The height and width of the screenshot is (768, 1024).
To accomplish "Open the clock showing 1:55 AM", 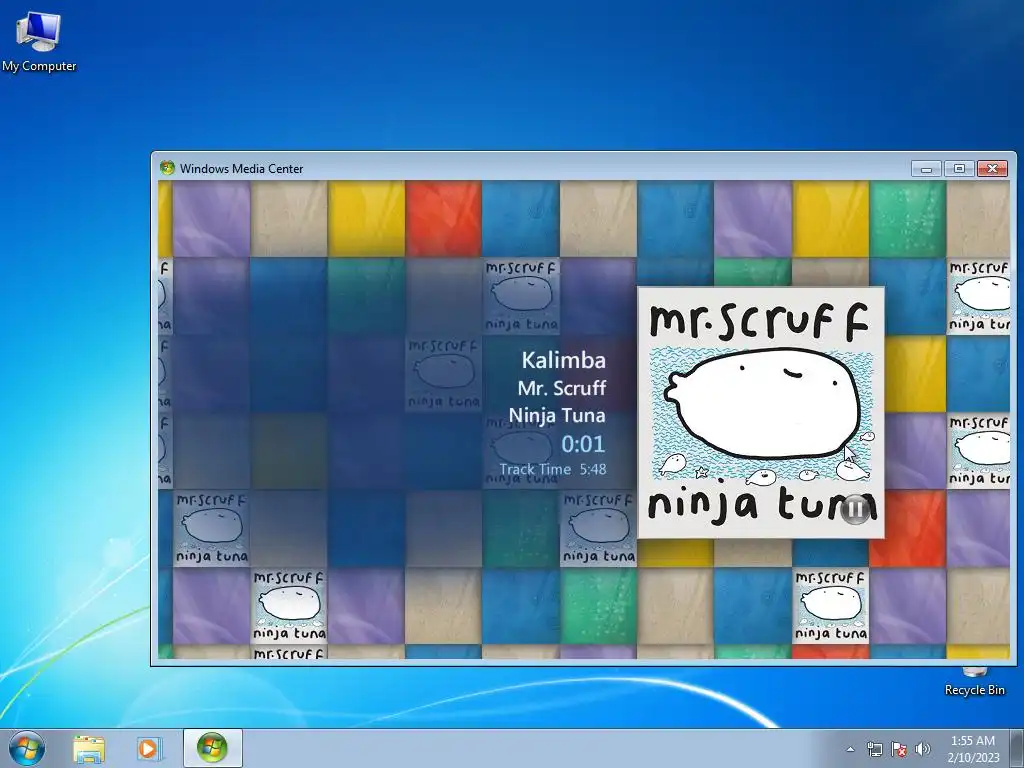I will [x=973, y=749].
